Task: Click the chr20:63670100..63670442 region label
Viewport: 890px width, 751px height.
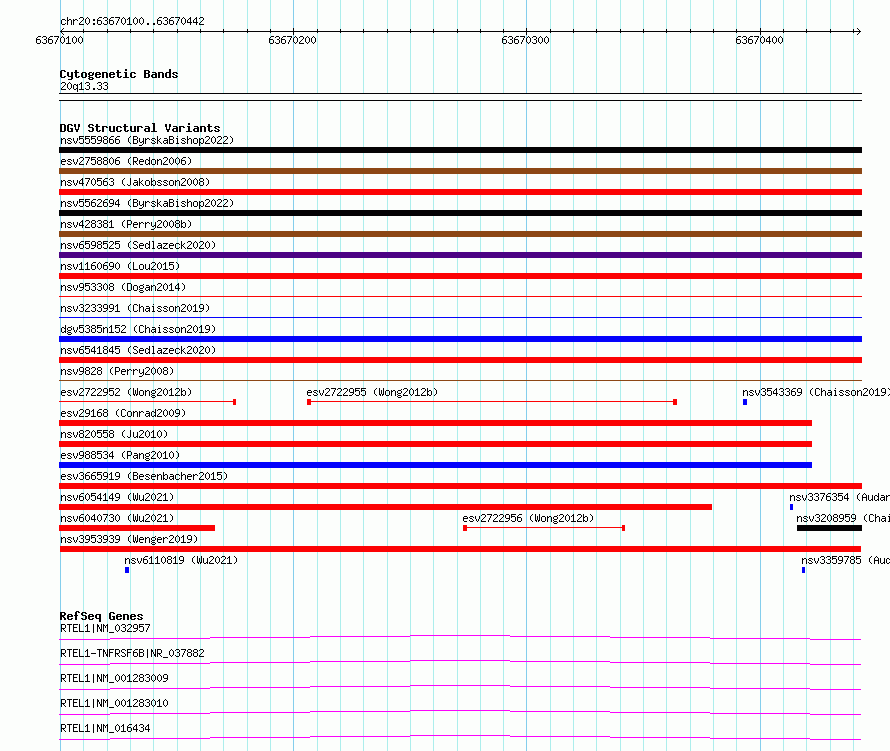Action: point(132,21)
